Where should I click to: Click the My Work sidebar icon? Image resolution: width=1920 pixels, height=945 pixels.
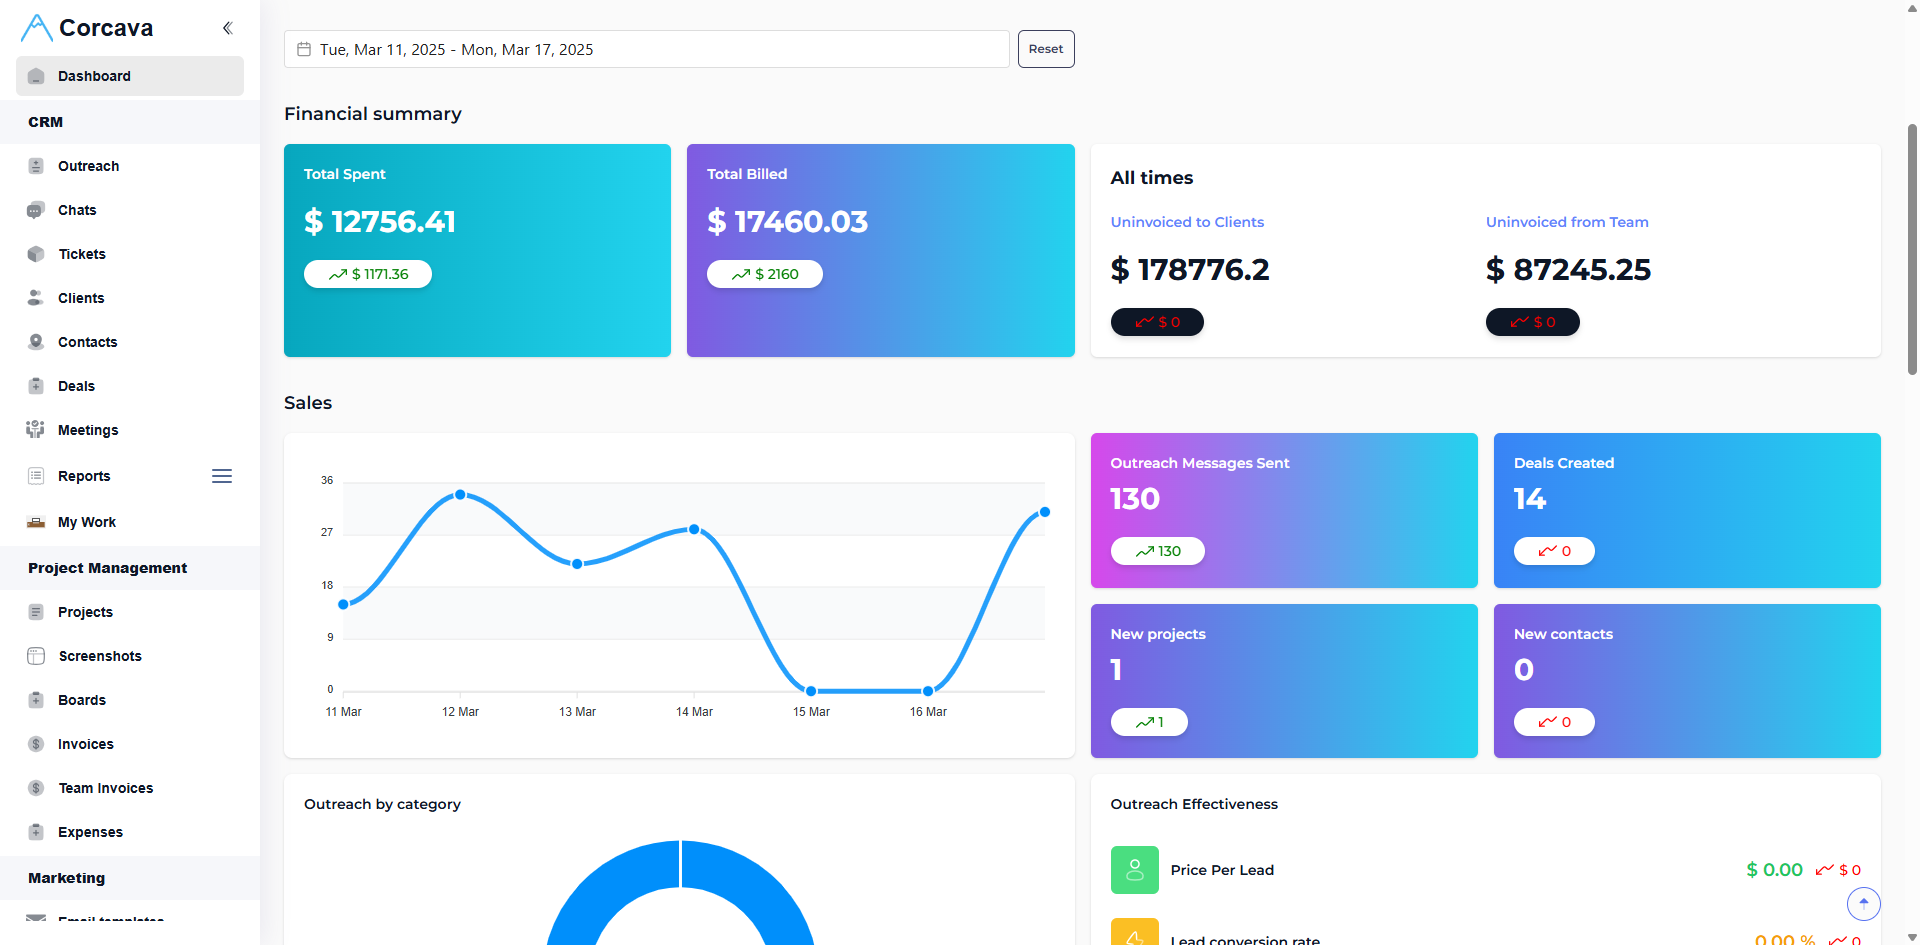tap(36, 522)
